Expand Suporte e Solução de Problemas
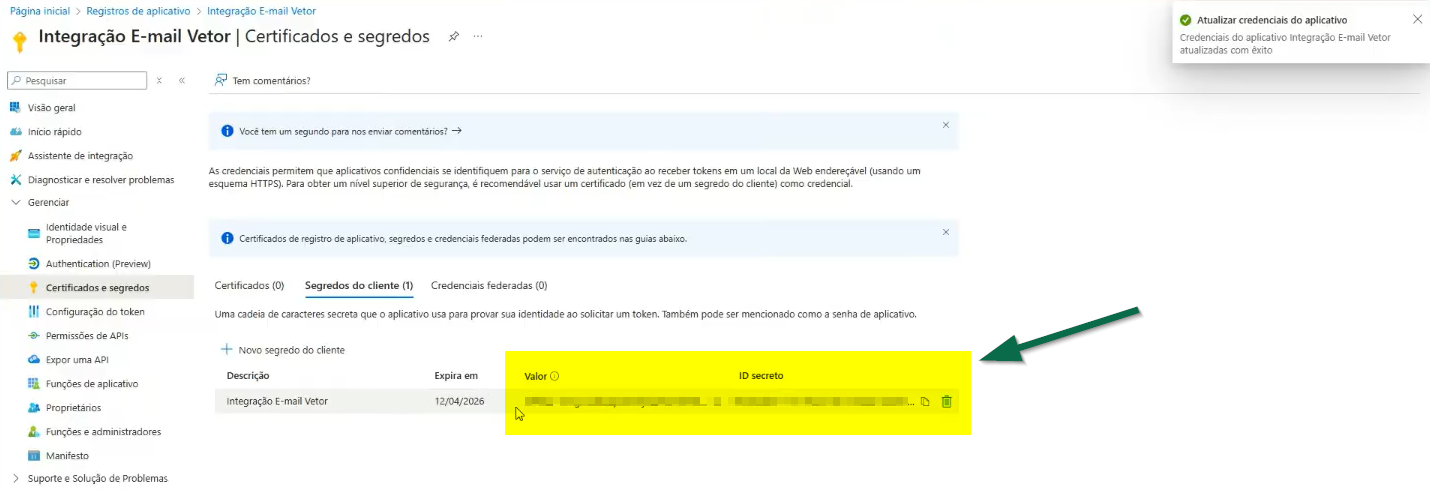1430x491 pixels. (15, 479)
